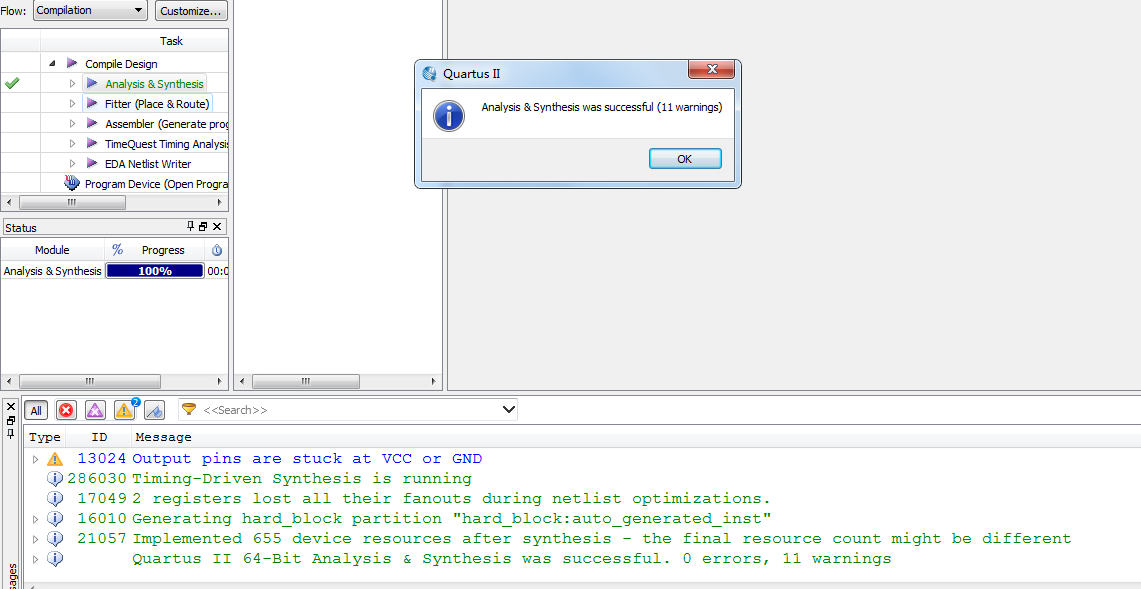Toggle the error messages filter

tap(66, 411)
